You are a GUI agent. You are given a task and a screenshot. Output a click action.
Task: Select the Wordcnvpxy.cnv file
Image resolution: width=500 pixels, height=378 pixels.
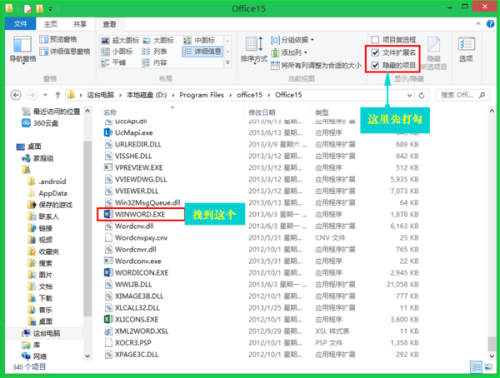coord(141,238)
